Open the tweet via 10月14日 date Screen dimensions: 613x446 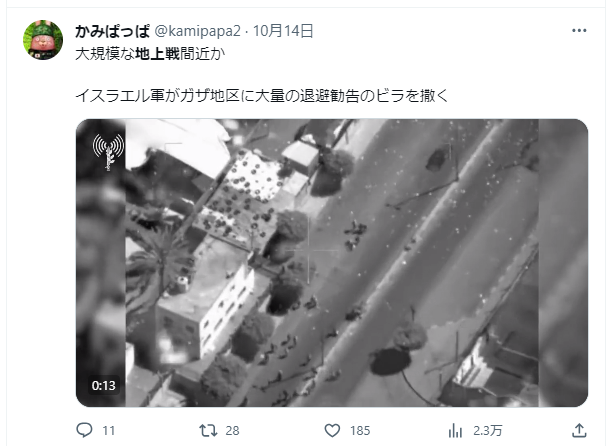(283, 31)
